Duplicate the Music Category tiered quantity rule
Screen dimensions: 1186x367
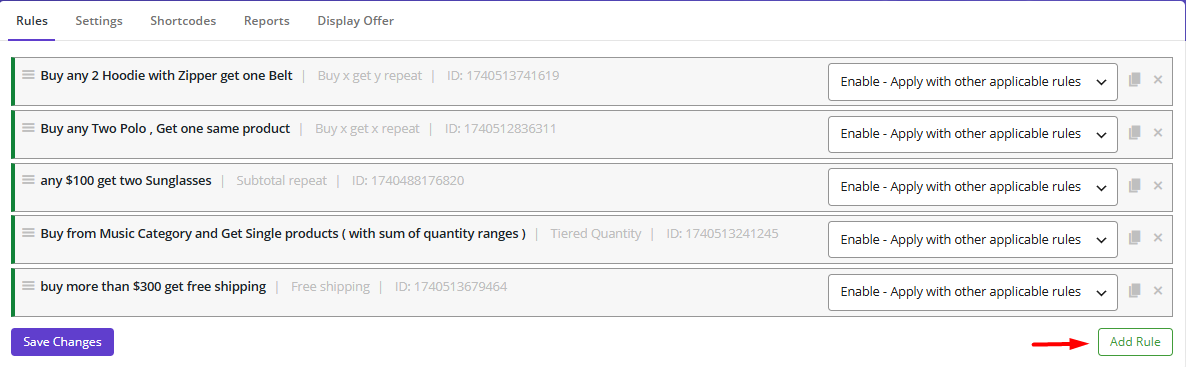click(1134, 238)
